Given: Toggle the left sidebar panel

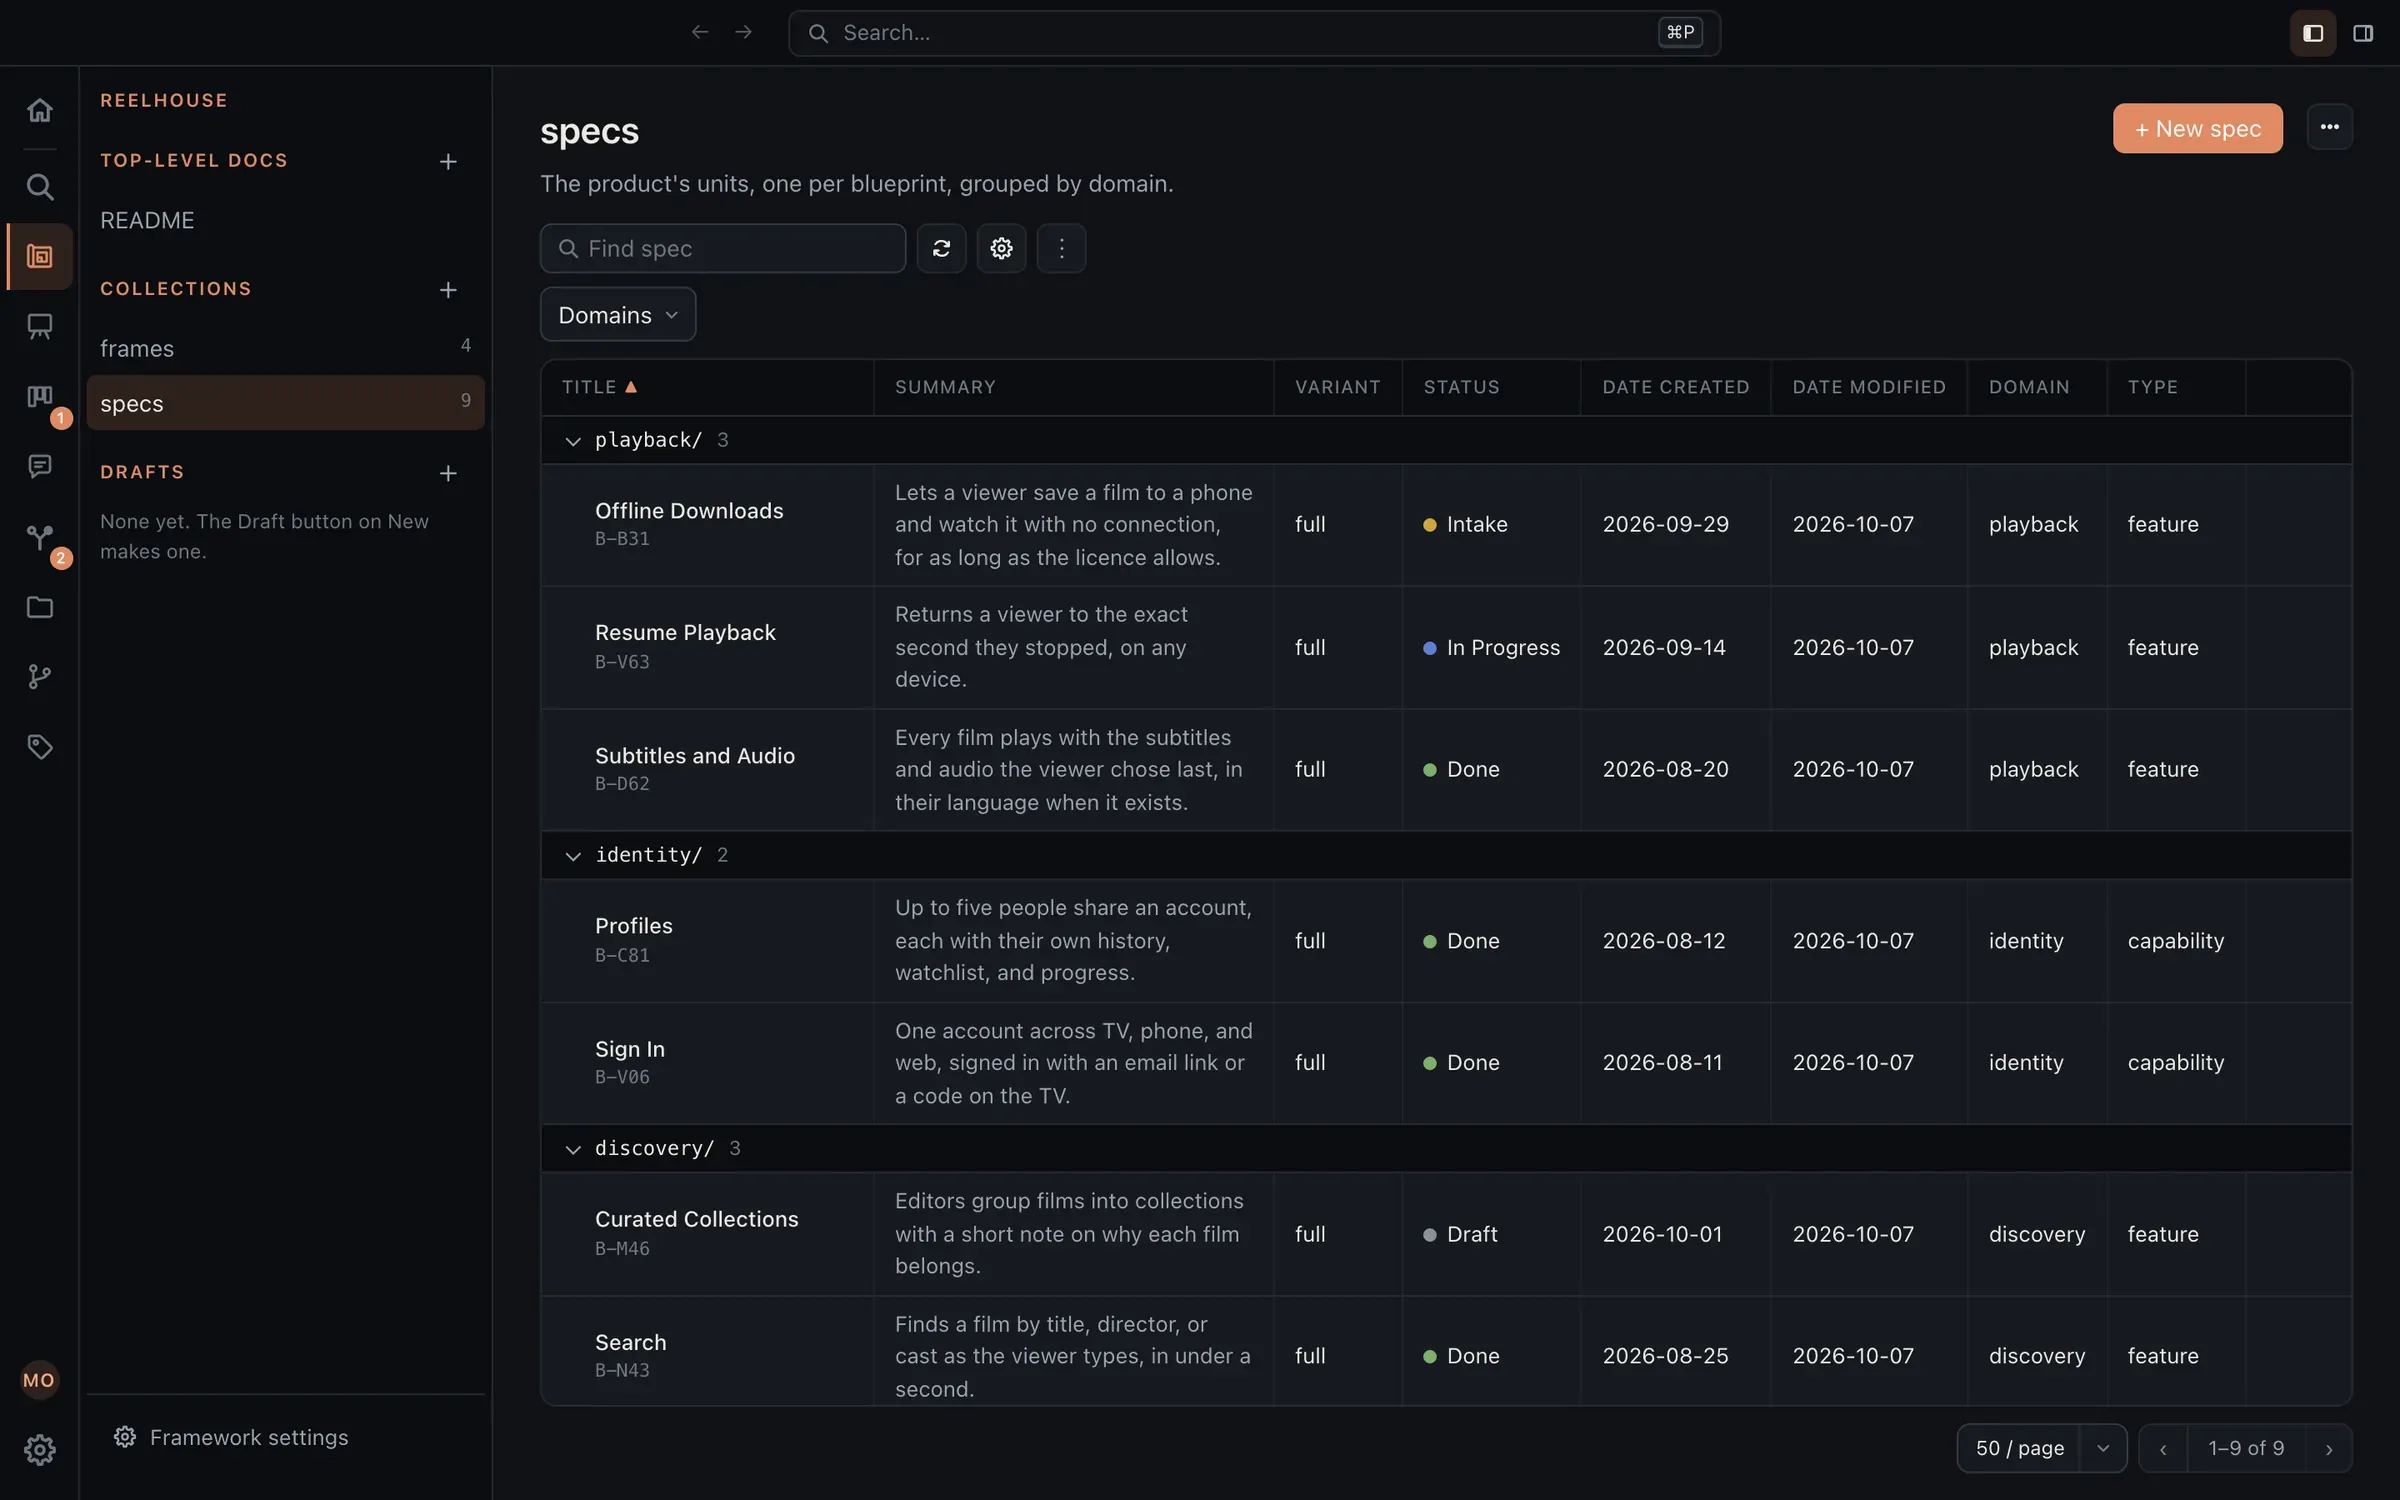Looking at the screenshot, I should pos(2312,33).
